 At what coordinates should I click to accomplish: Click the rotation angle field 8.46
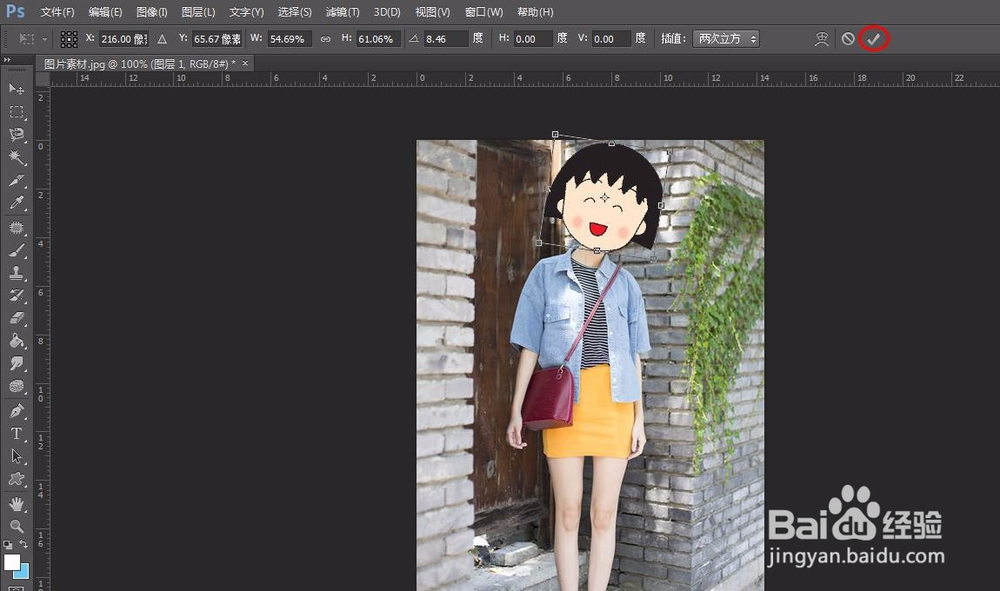(446, 39)
